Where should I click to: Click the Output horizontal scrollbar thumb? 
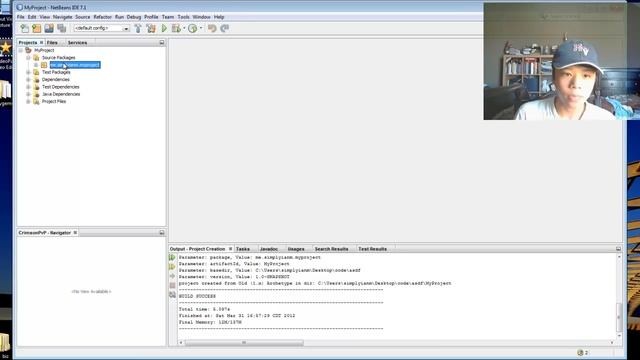point(244,342)
